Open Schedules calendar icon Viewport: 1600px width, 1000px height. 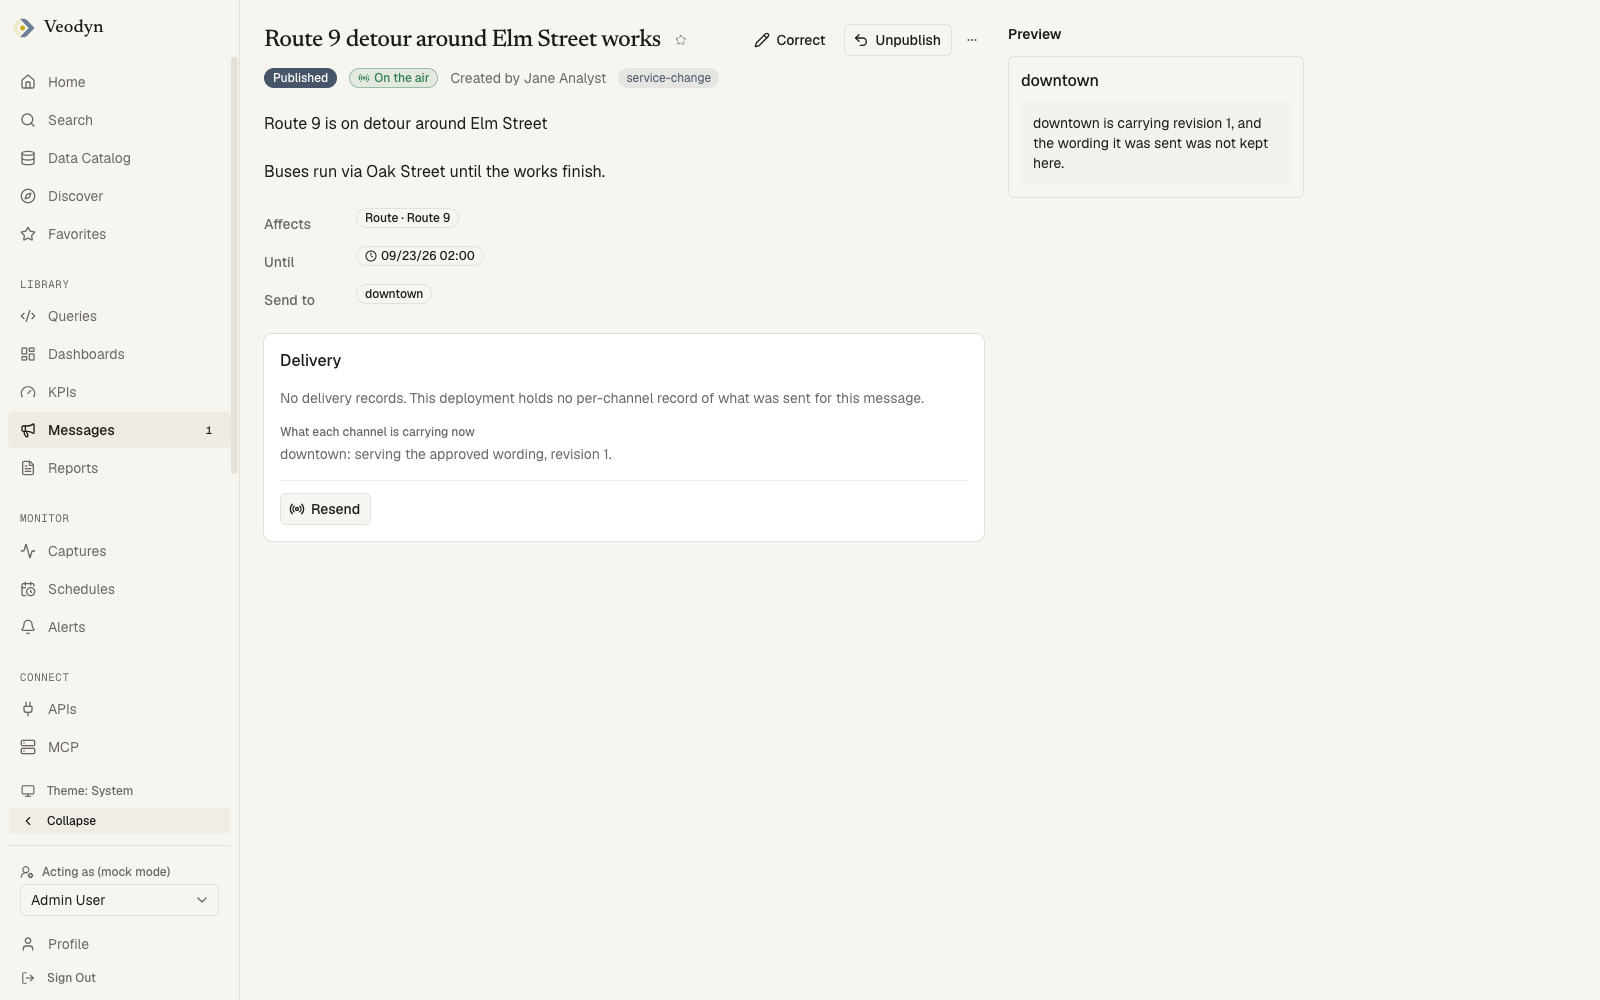pyautogui.click(x=28, y=589)
